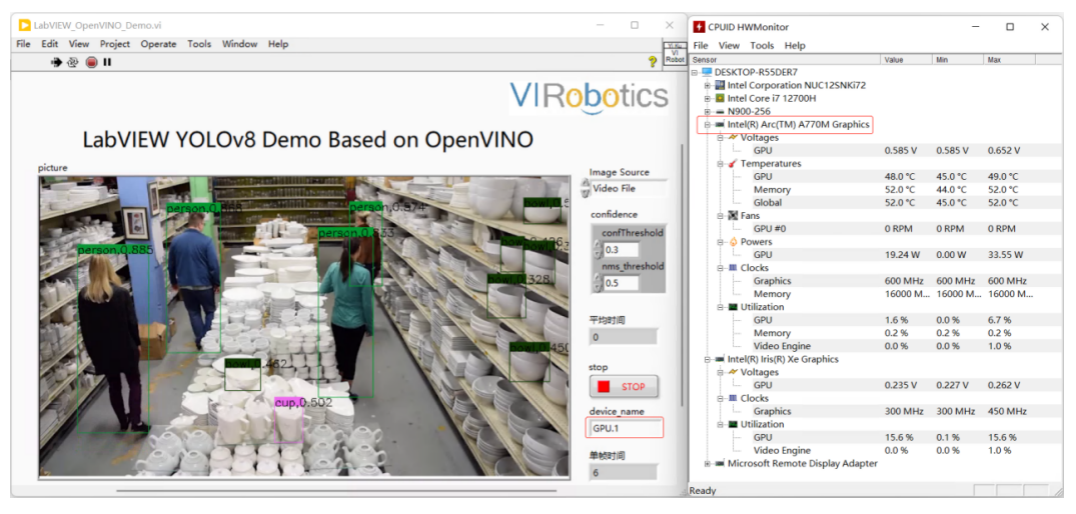This screenshot has width=1076, height=514.
Task: Open the Tools menu in HWMonitor
Action: pyautogui.click(x=762, y=45)
